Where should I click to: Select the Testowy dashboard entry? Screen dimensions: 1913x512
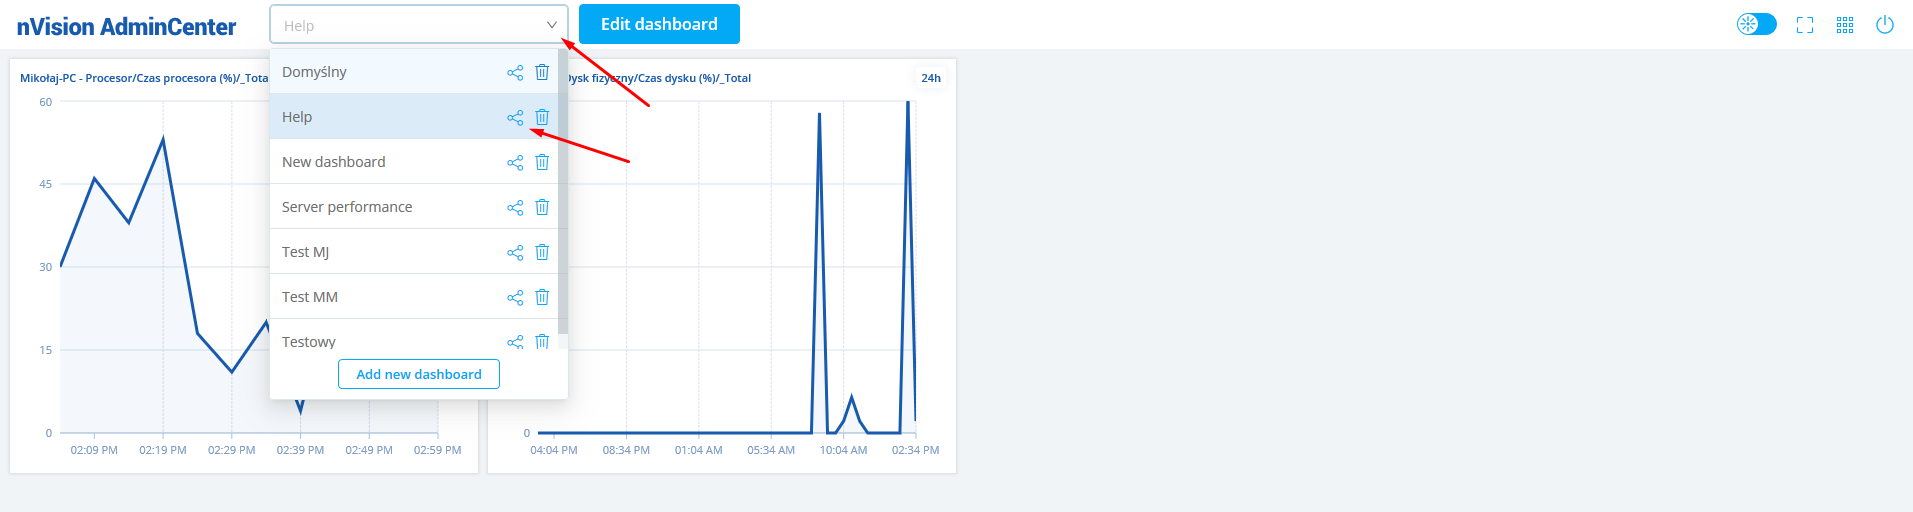(x=309, y=341)
